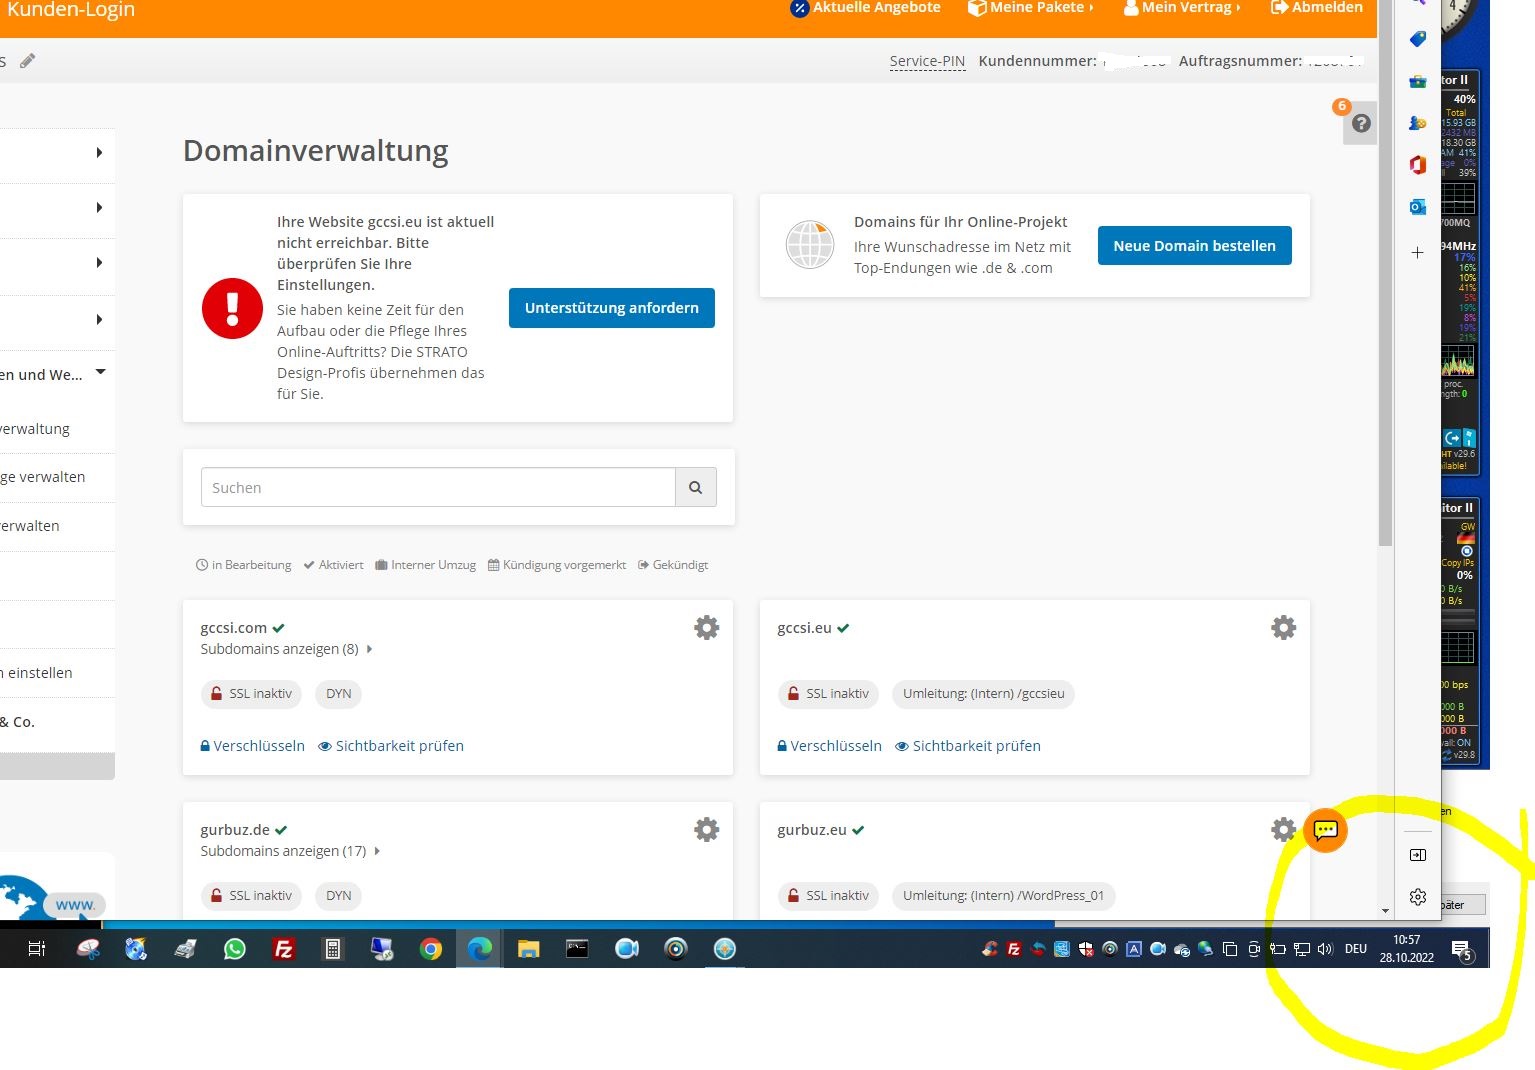Click the gccsi.eu domain name
This screenshot has height=1070, width=1535.
tap(804, 628)
